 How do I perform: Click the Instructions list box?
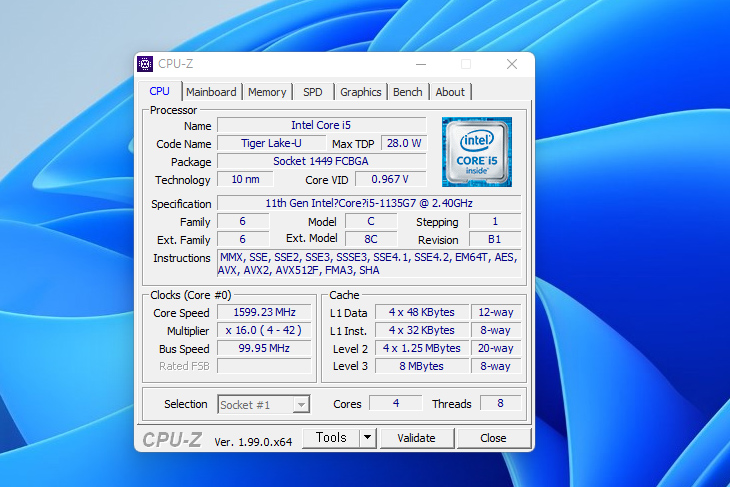coord(369,264)
